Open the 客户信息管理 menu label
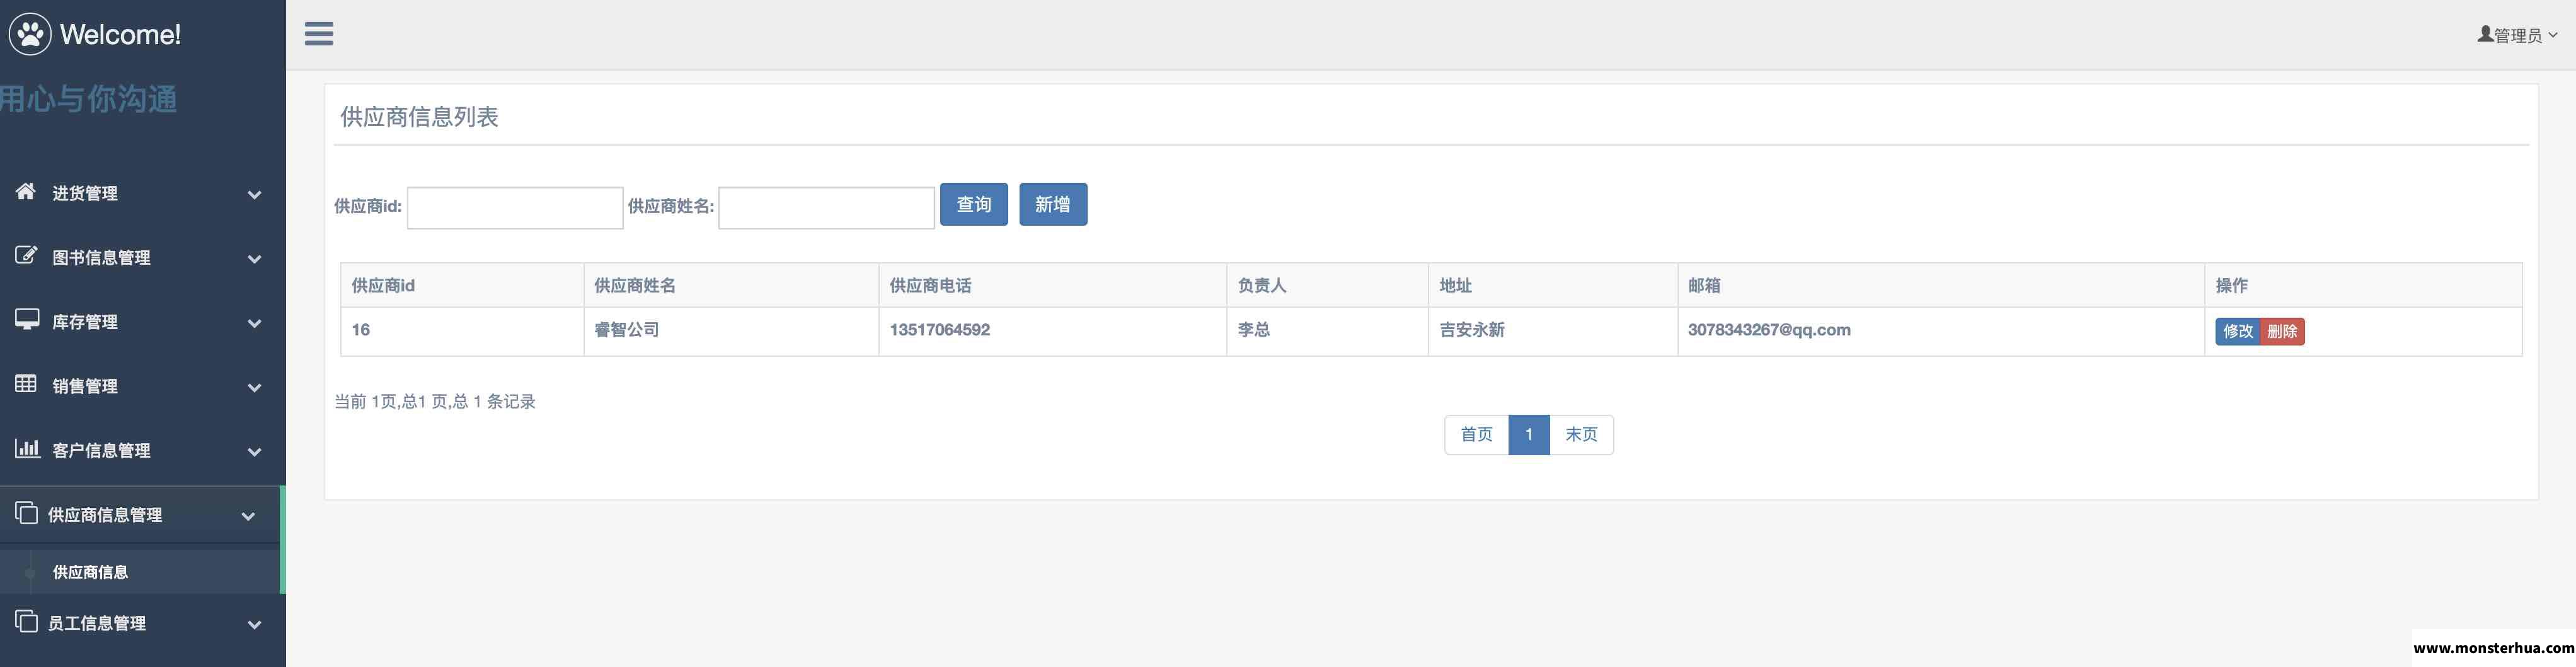The image size is (2576, 667). click(101, 450)
